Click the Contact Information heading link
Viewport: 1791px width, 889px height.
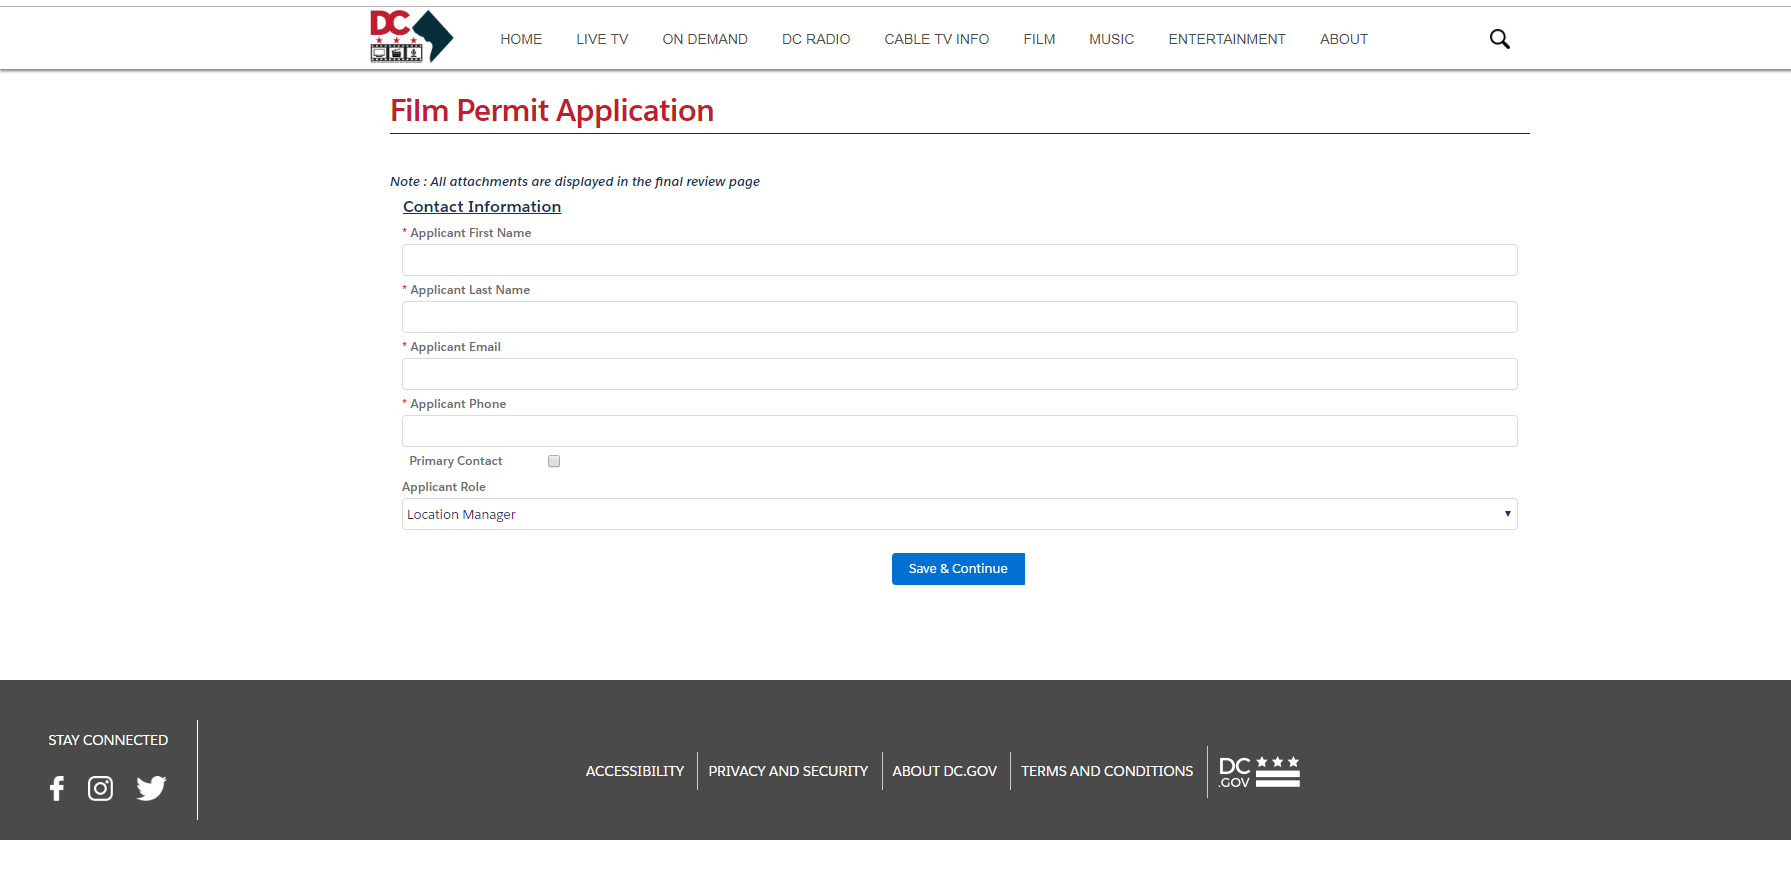[x=482, y=206]
